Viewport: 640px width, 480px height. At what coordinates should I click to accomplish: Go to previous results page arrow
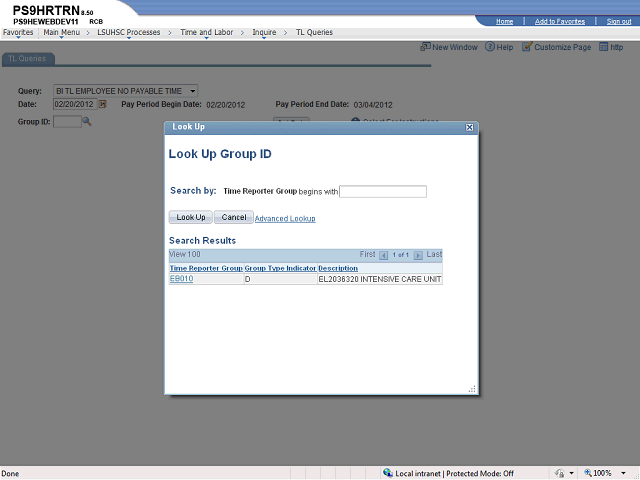click(383, 256)
